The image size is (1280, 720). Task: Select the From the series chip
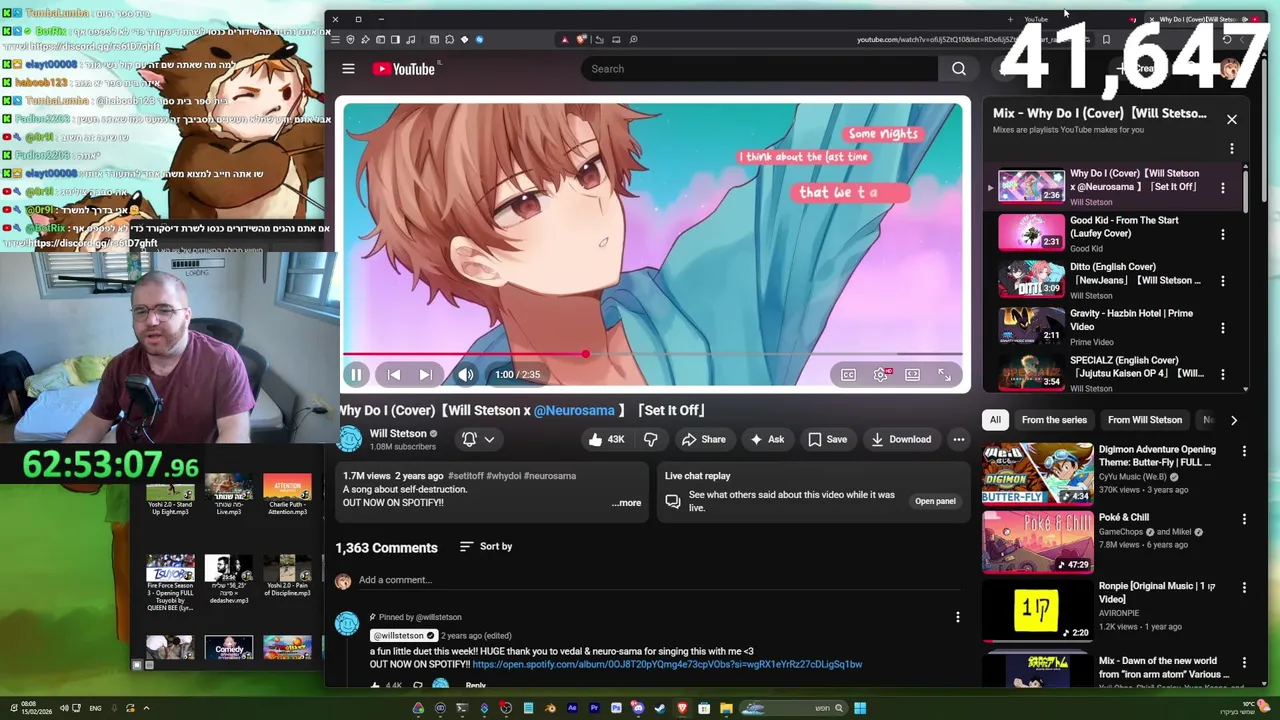point(1054,420)
